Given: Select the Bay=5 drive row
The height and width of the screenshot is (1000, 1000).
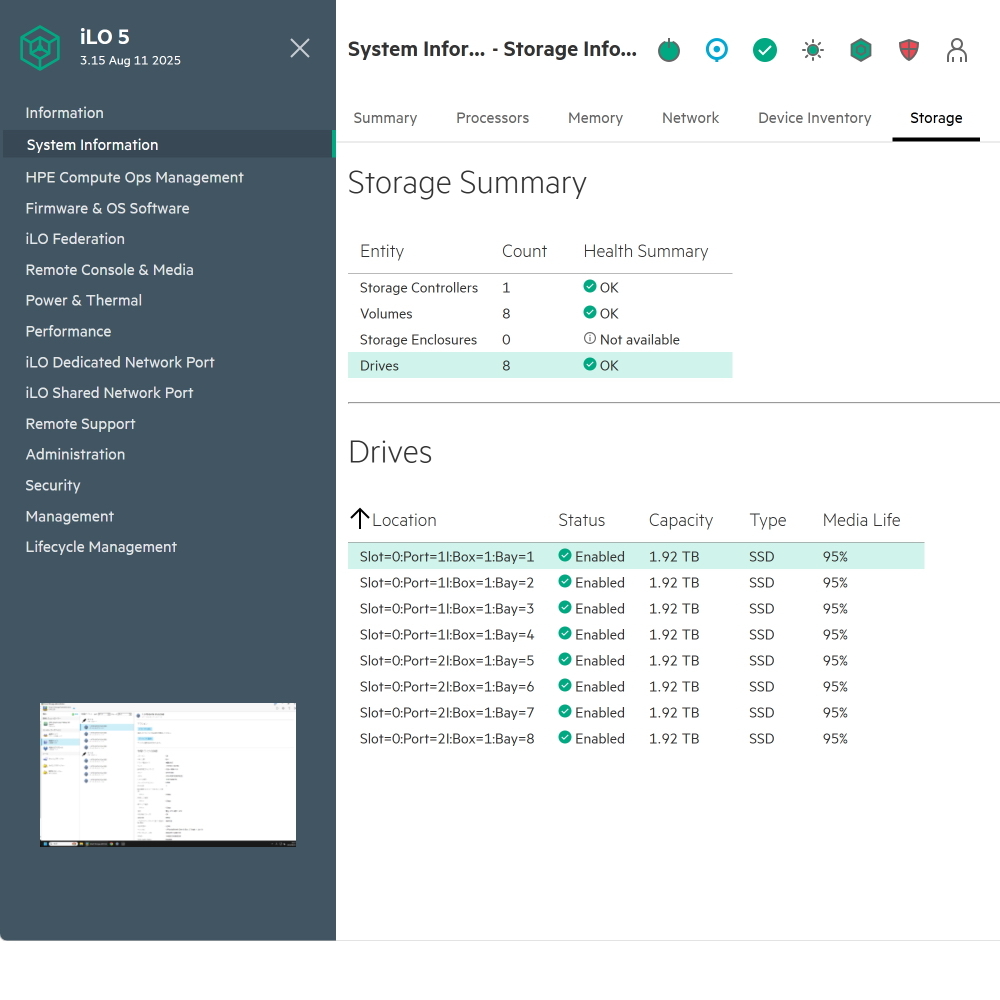Looking at the screenshot, I should pos(447,661).
